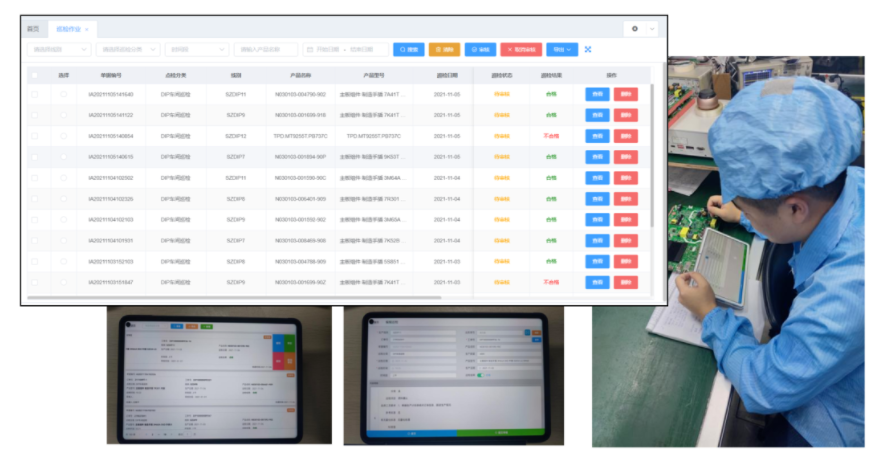Close the 巡检作业 tab with its x
This screenshot has width=878, height=457.
87,30
